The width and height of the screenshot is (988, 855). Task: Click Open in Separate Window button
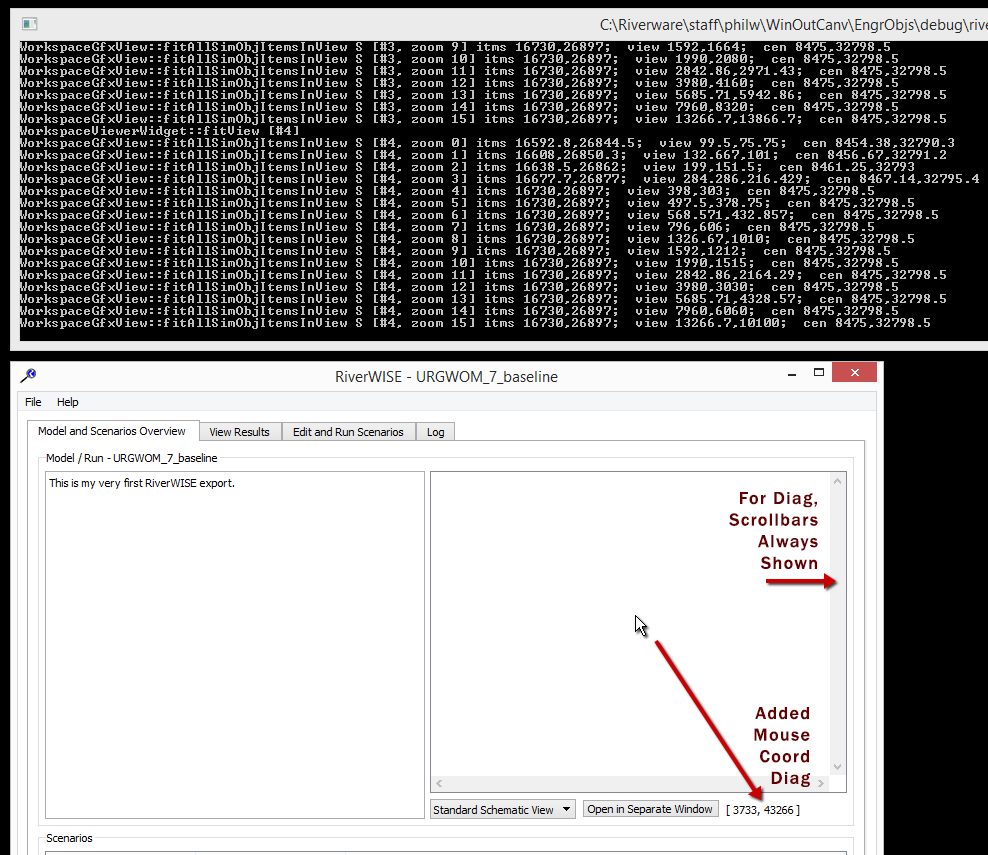point(650,809)
